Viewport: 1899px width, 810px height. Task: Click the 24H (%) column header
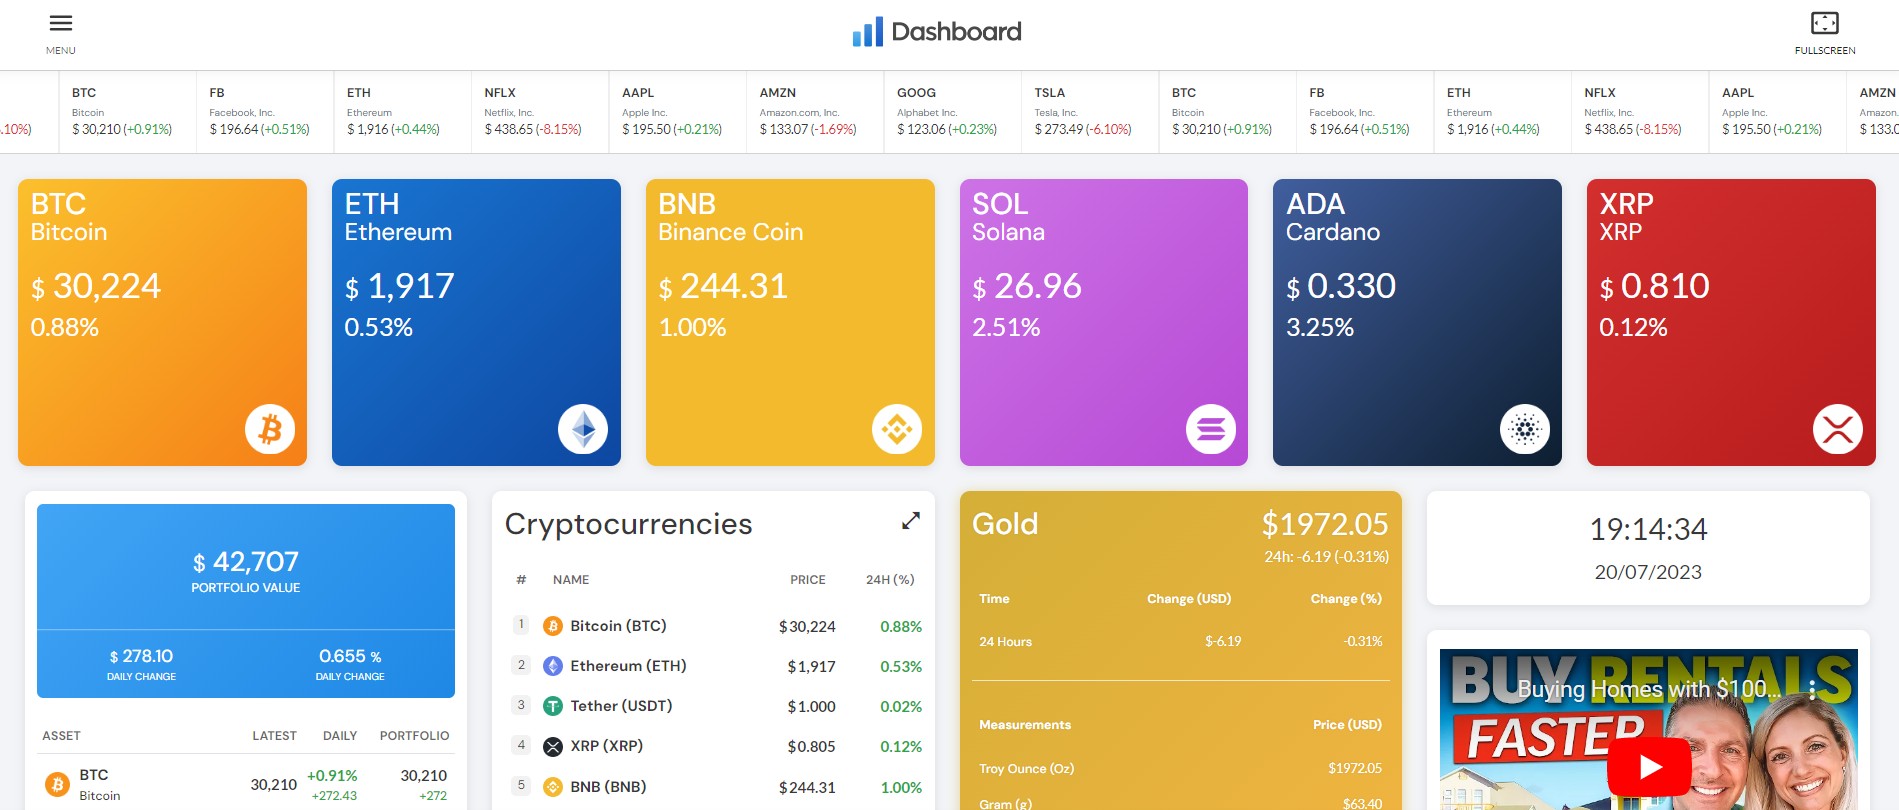tap(890, 580)
